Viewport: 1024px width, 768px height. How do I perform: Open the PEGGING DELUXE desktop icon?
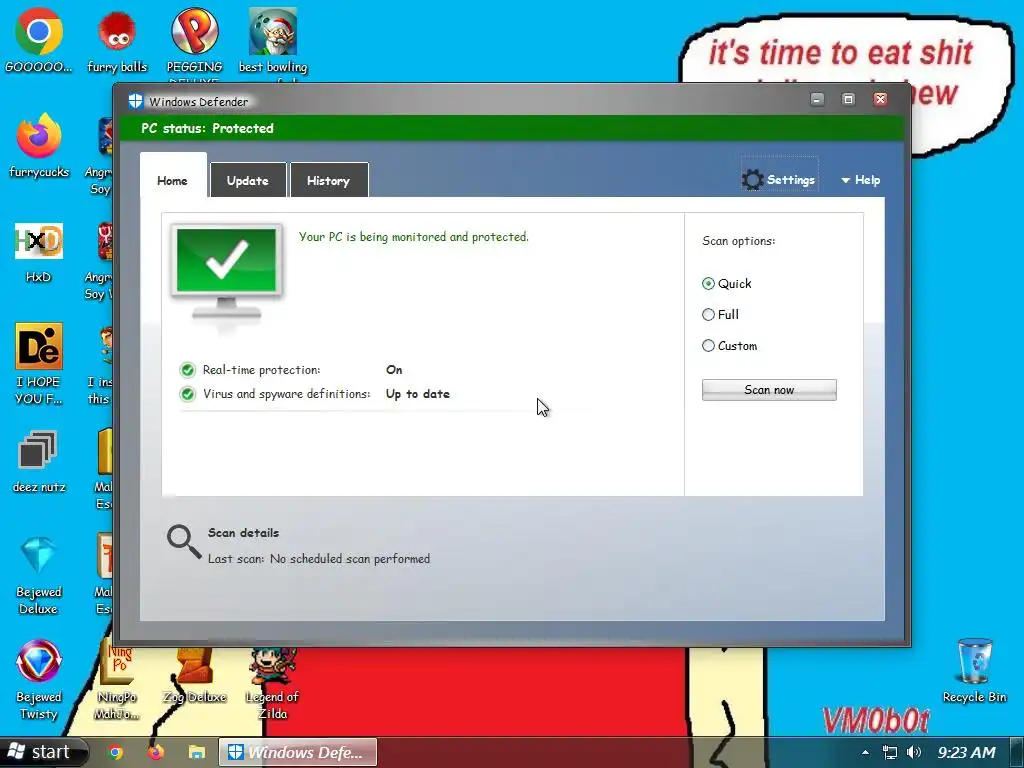click(x=194, y=42)
